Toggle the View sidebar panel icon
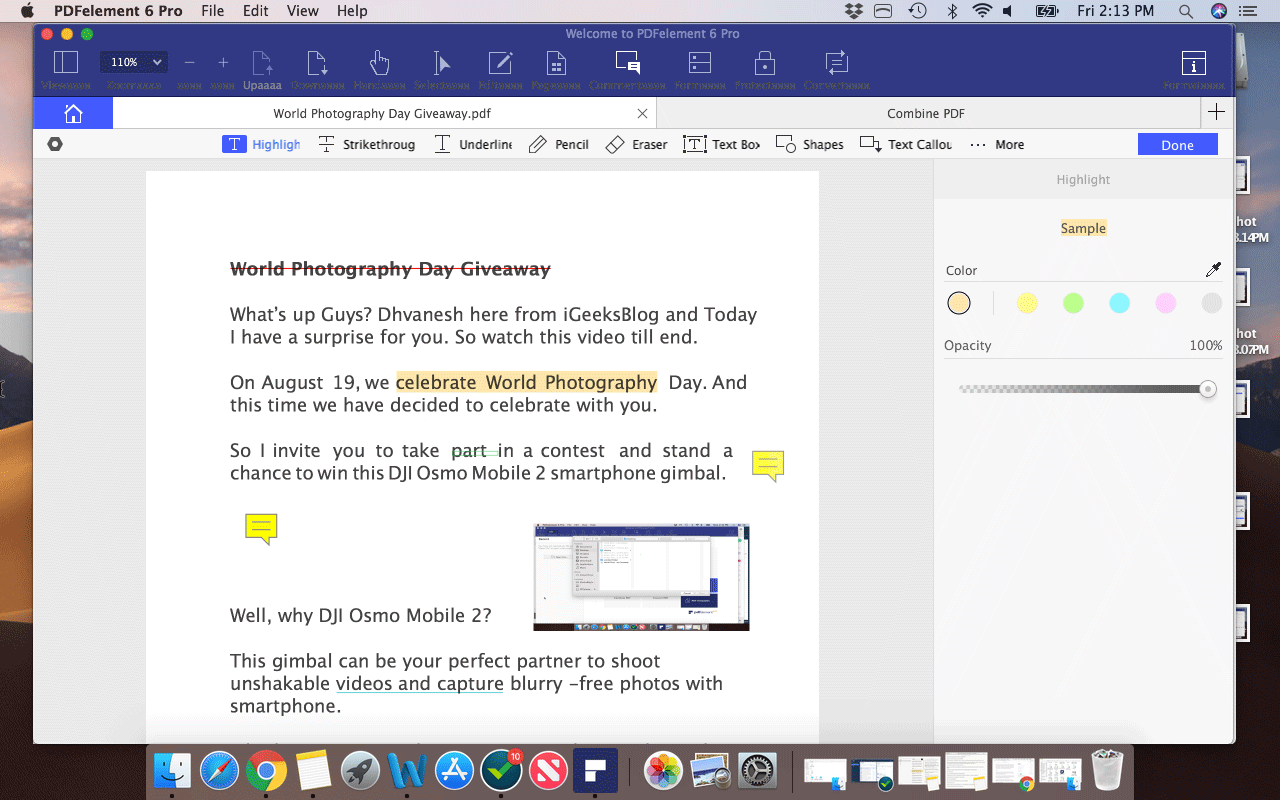The height and width of the screenshot is (800, 1280). tap(66, 62)
